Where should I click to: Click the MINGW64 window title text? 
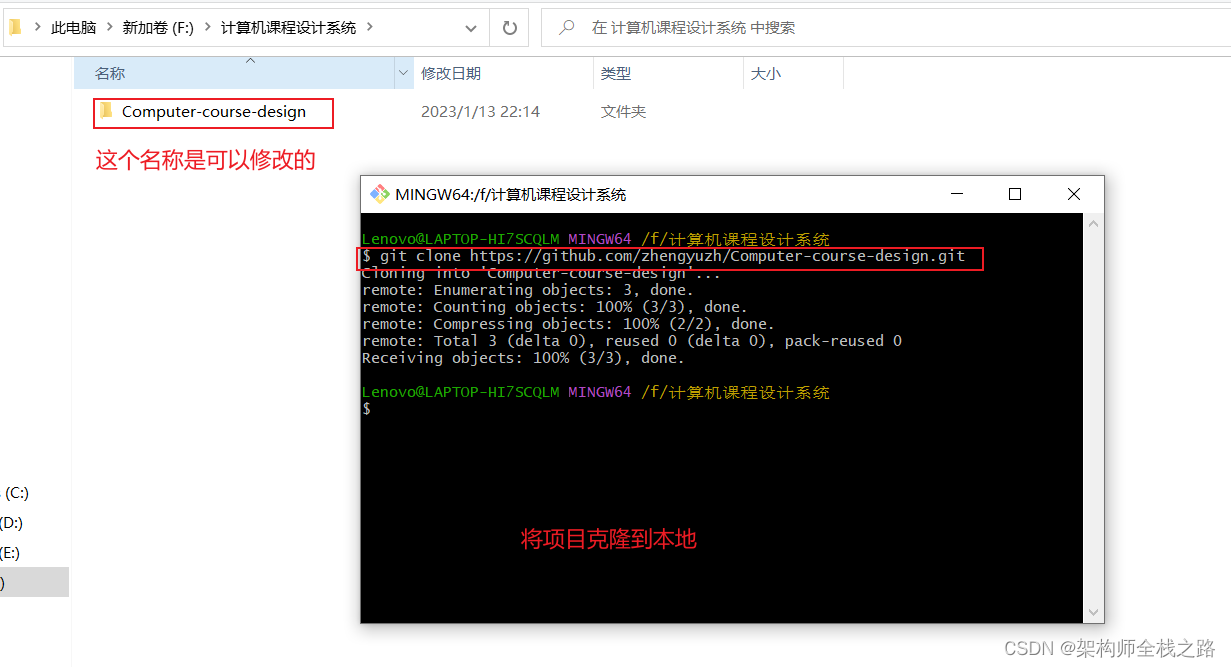pyautogui.click(x=511, y=195)
